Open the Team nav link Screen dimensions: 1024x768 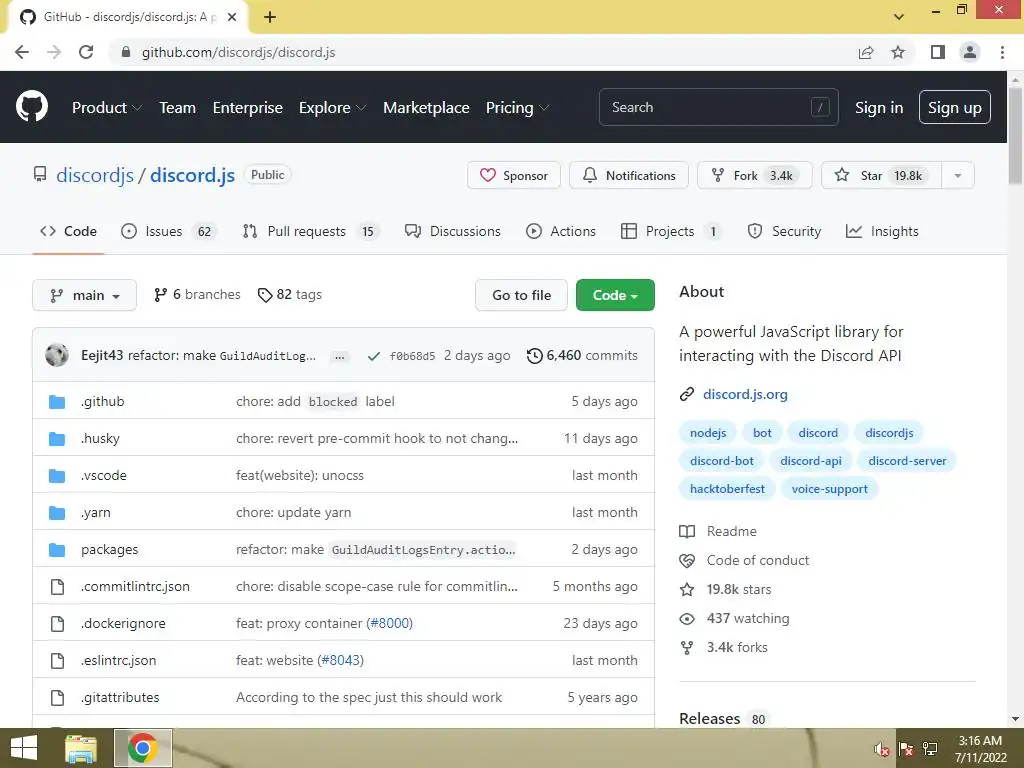(x=177, y=108)
